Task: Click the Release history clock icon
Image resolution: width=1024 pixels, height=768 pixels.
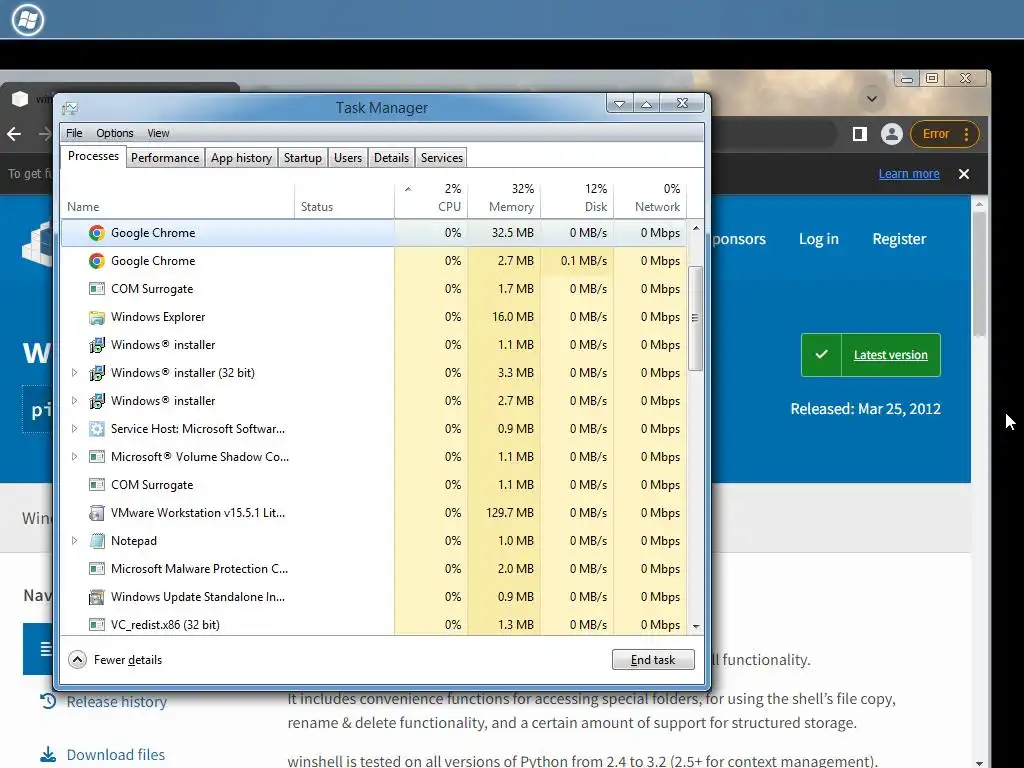Action: point(48,701)
